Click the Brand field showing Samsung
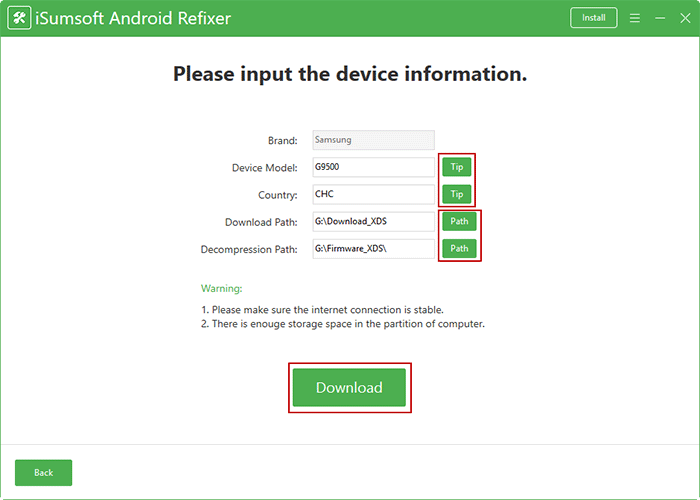This screenshot has width=700, height=500. pyautogui.click(x=374, y=140)
